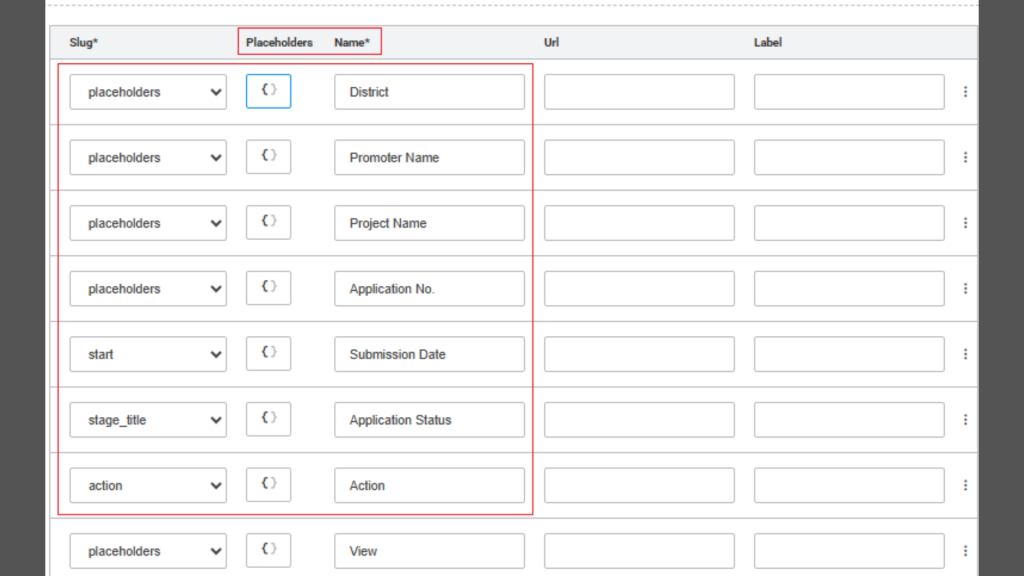Open placeholders picker for Action row
The image size is (1024, 576).
coord(268,485)
